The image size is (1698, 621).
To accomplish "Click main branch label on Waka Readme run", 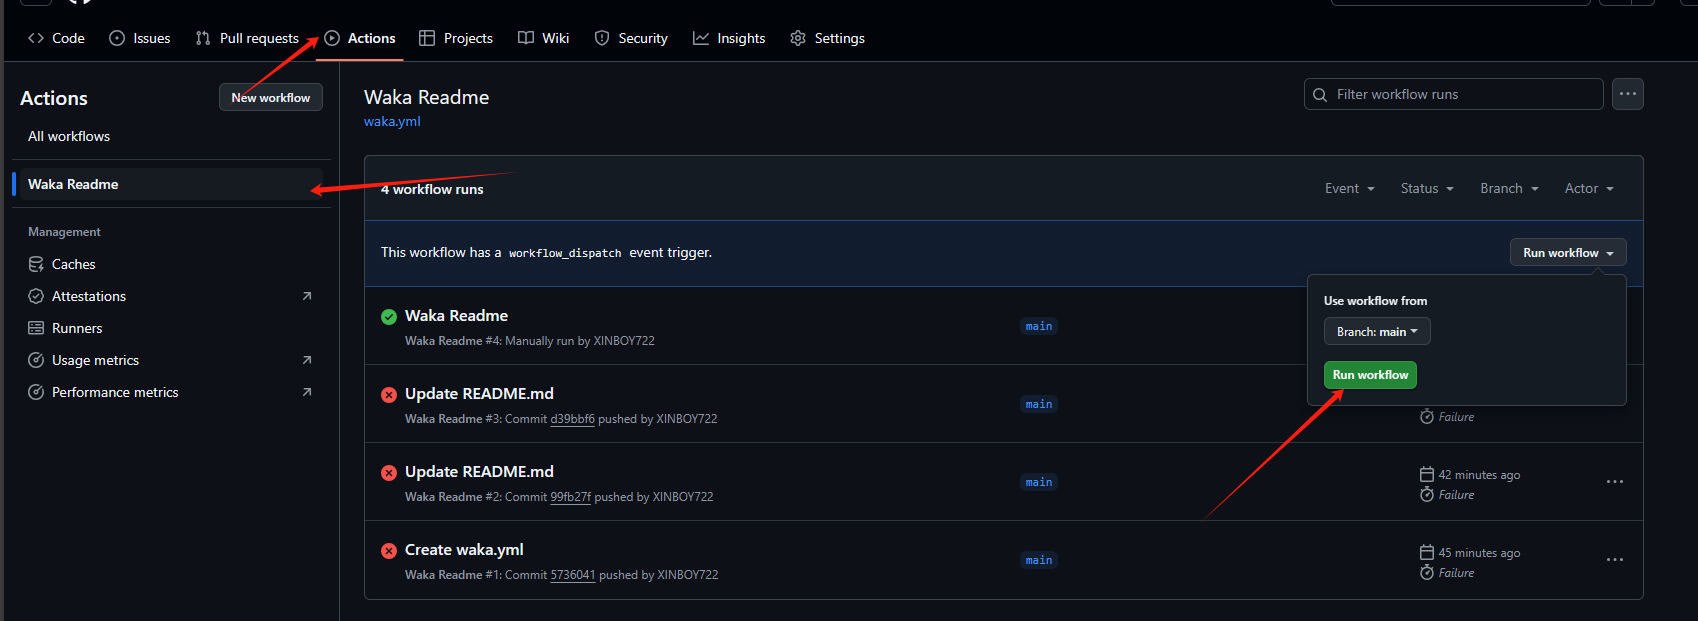I will [1039, 326].
